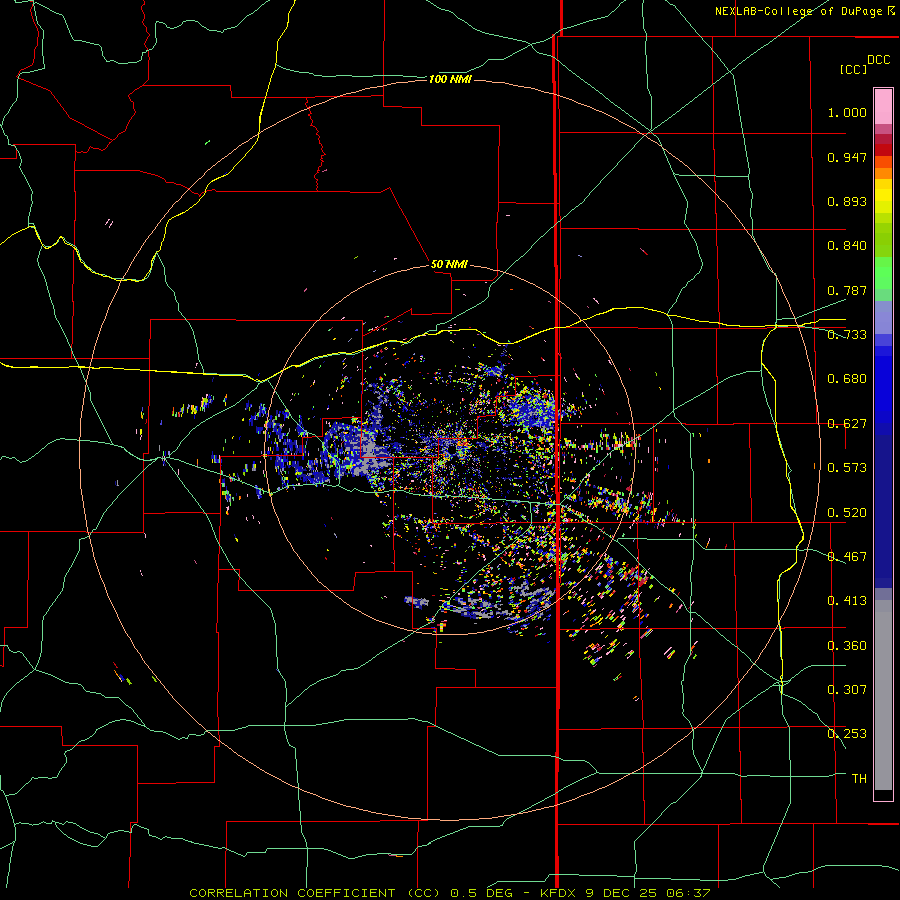This screenshot has width=900, height=900.
Task: Pick the pink swatch beside 1.000
Action: pyautogui.click(x=883, y=107)
